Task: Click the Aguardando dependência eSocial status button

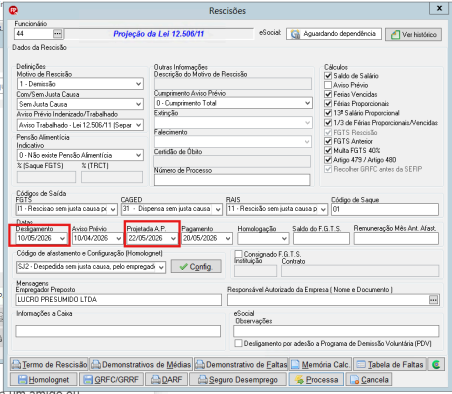Action: pos(334,34)
